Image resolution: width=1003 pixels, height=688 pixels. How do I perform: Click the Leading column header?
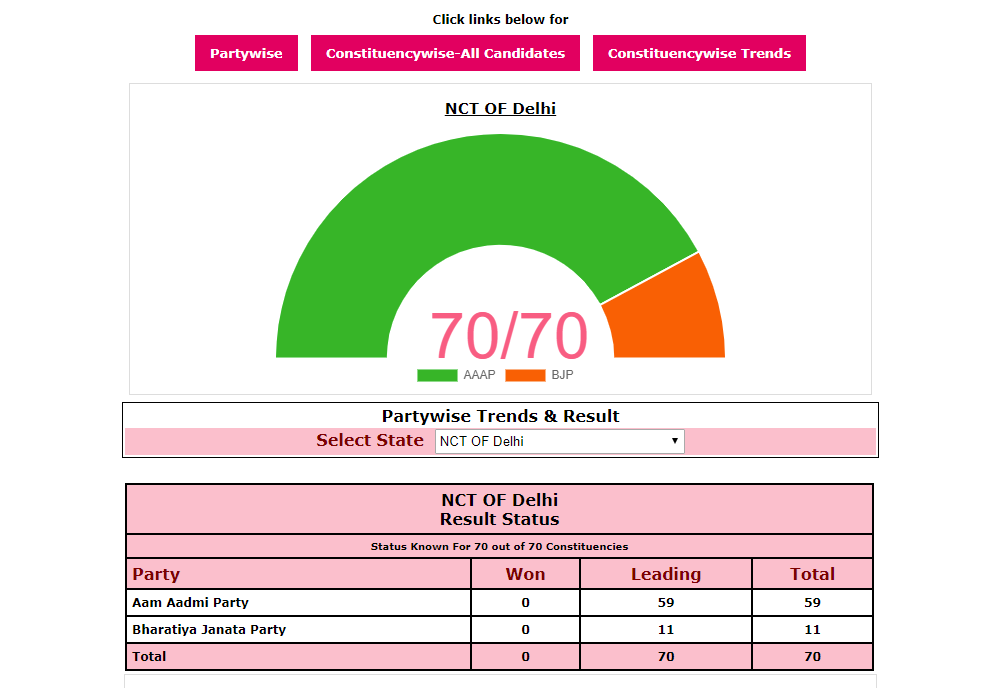(666, 574)
